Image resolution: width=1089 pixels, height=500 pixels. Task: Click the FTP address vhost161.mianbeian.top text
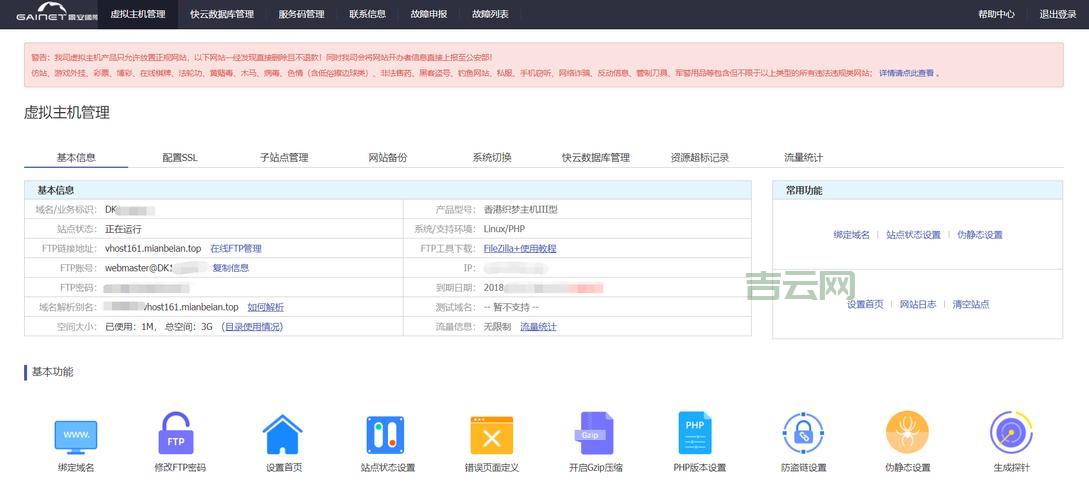153,249
